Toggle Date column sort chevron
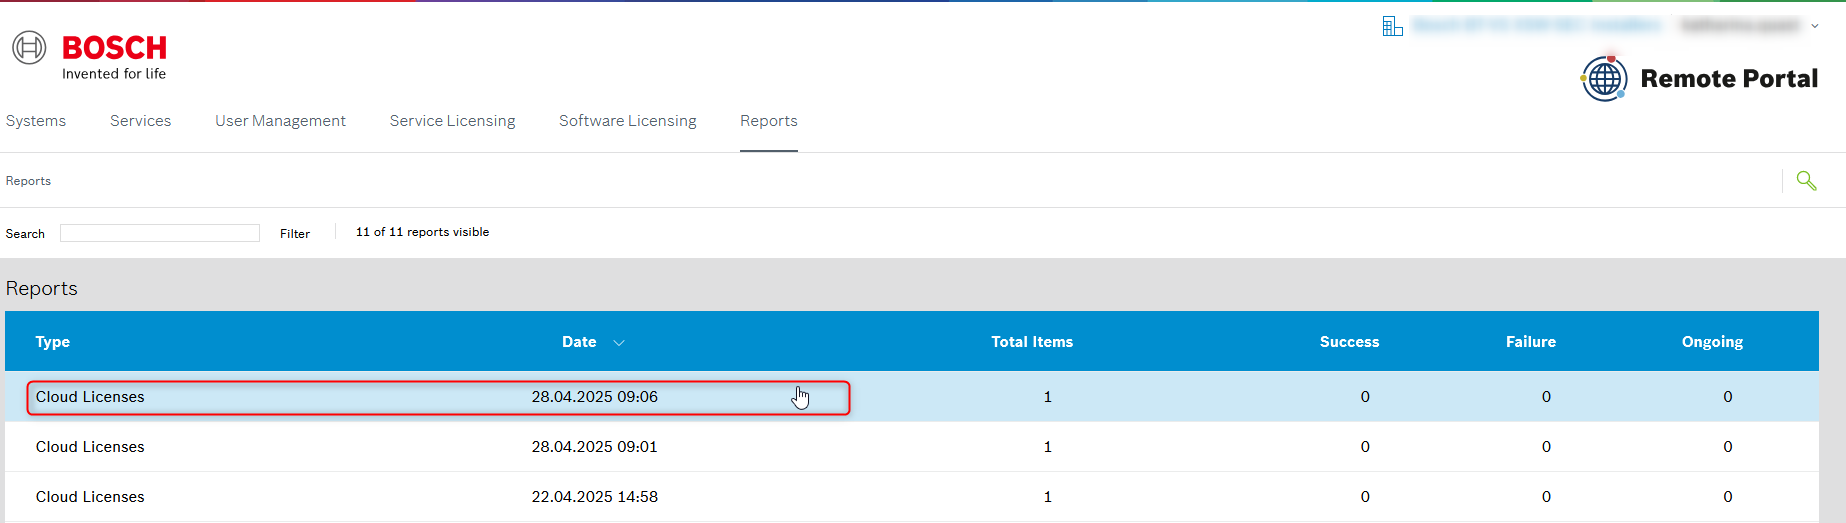The width and height of the screenshot is (1846, 523). click(619, 343)
